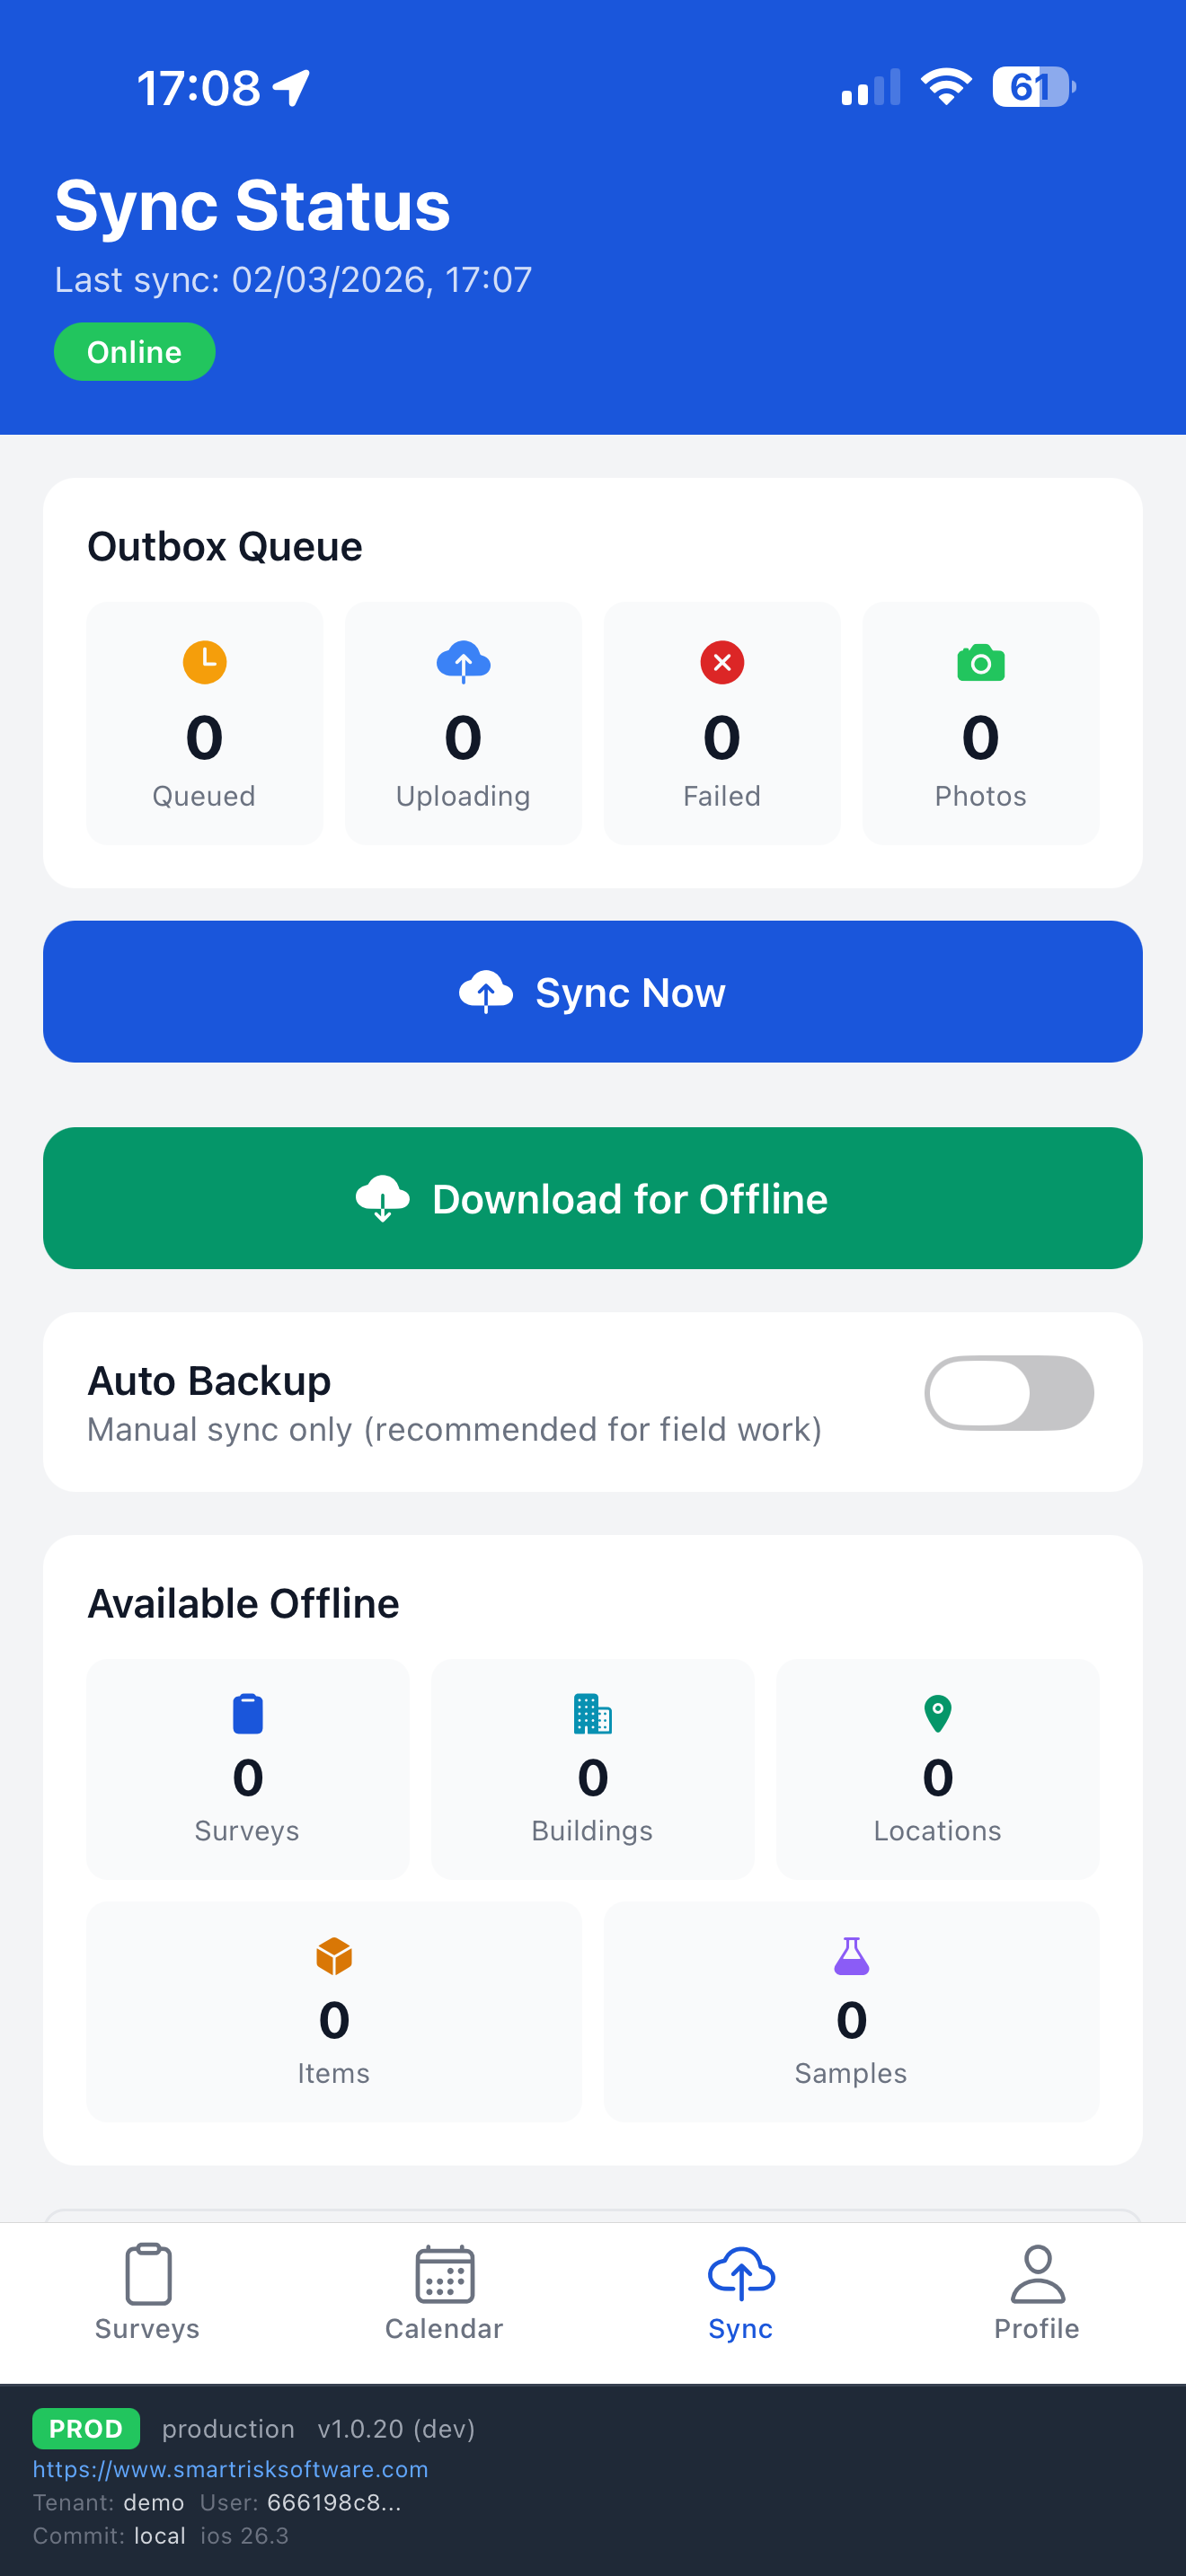
Task: Tap the orange box Items icon
Action: click(334, 1956)
